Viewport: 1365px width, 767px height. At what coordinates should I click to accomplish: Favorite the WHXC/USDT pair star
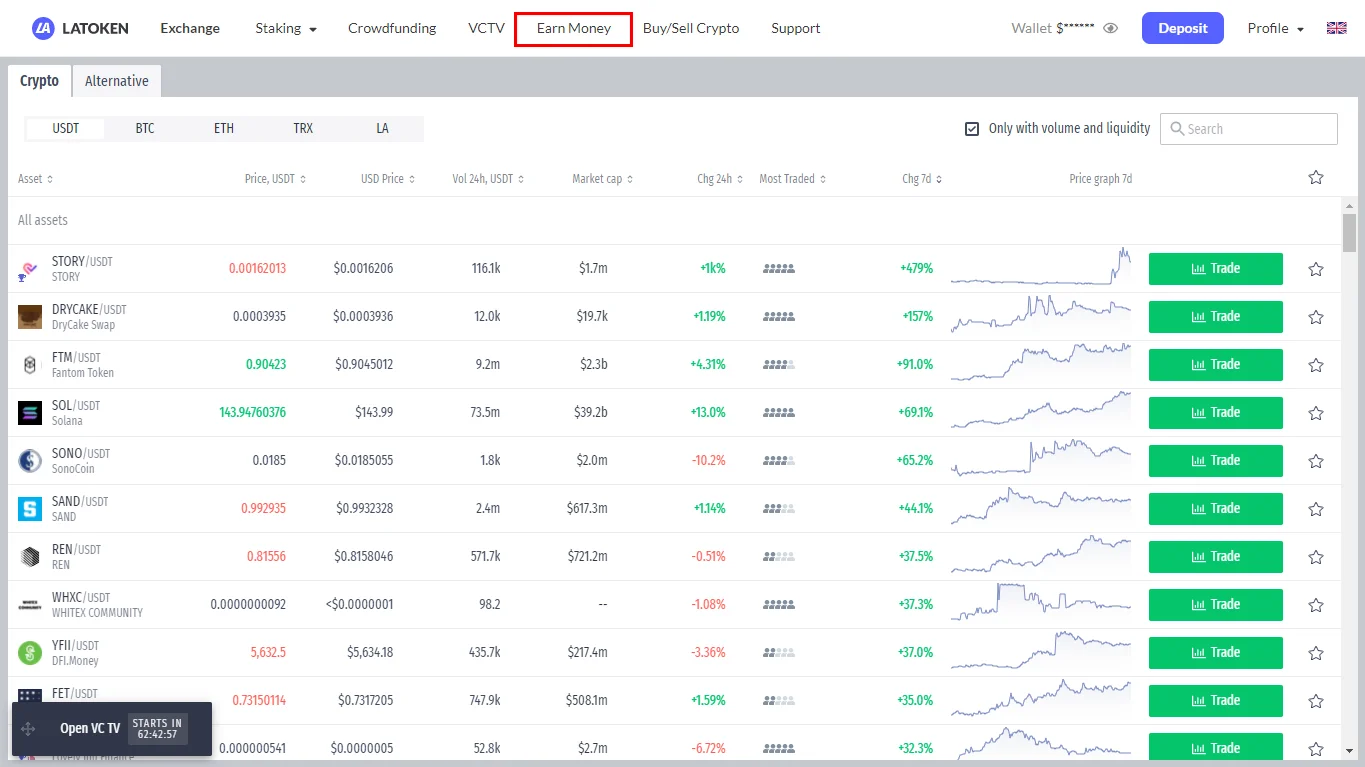1316,605
